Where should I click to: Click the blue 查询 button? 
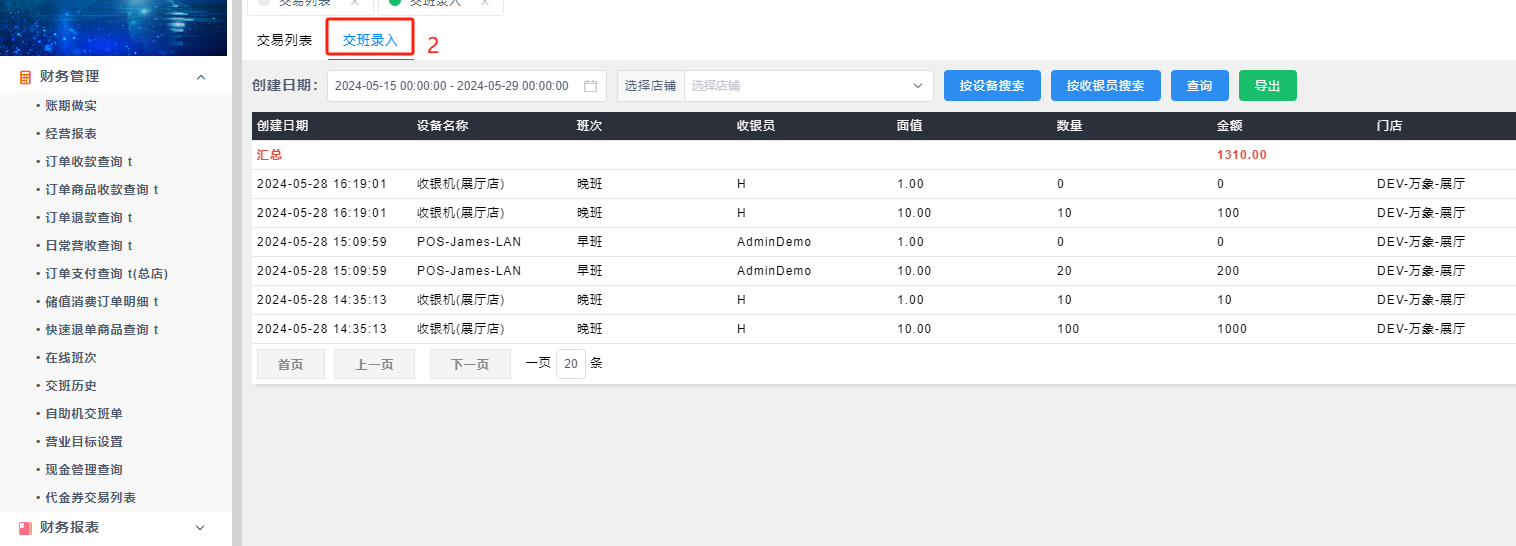(x=1199, y=86)
